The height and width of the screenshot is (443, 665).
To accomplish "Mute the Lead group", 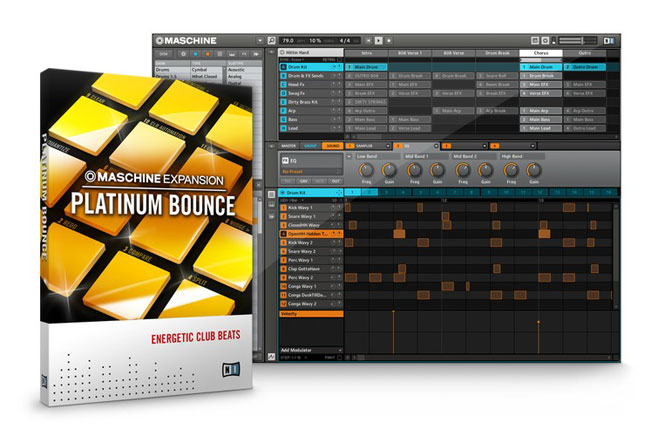I will coord(334,128).
